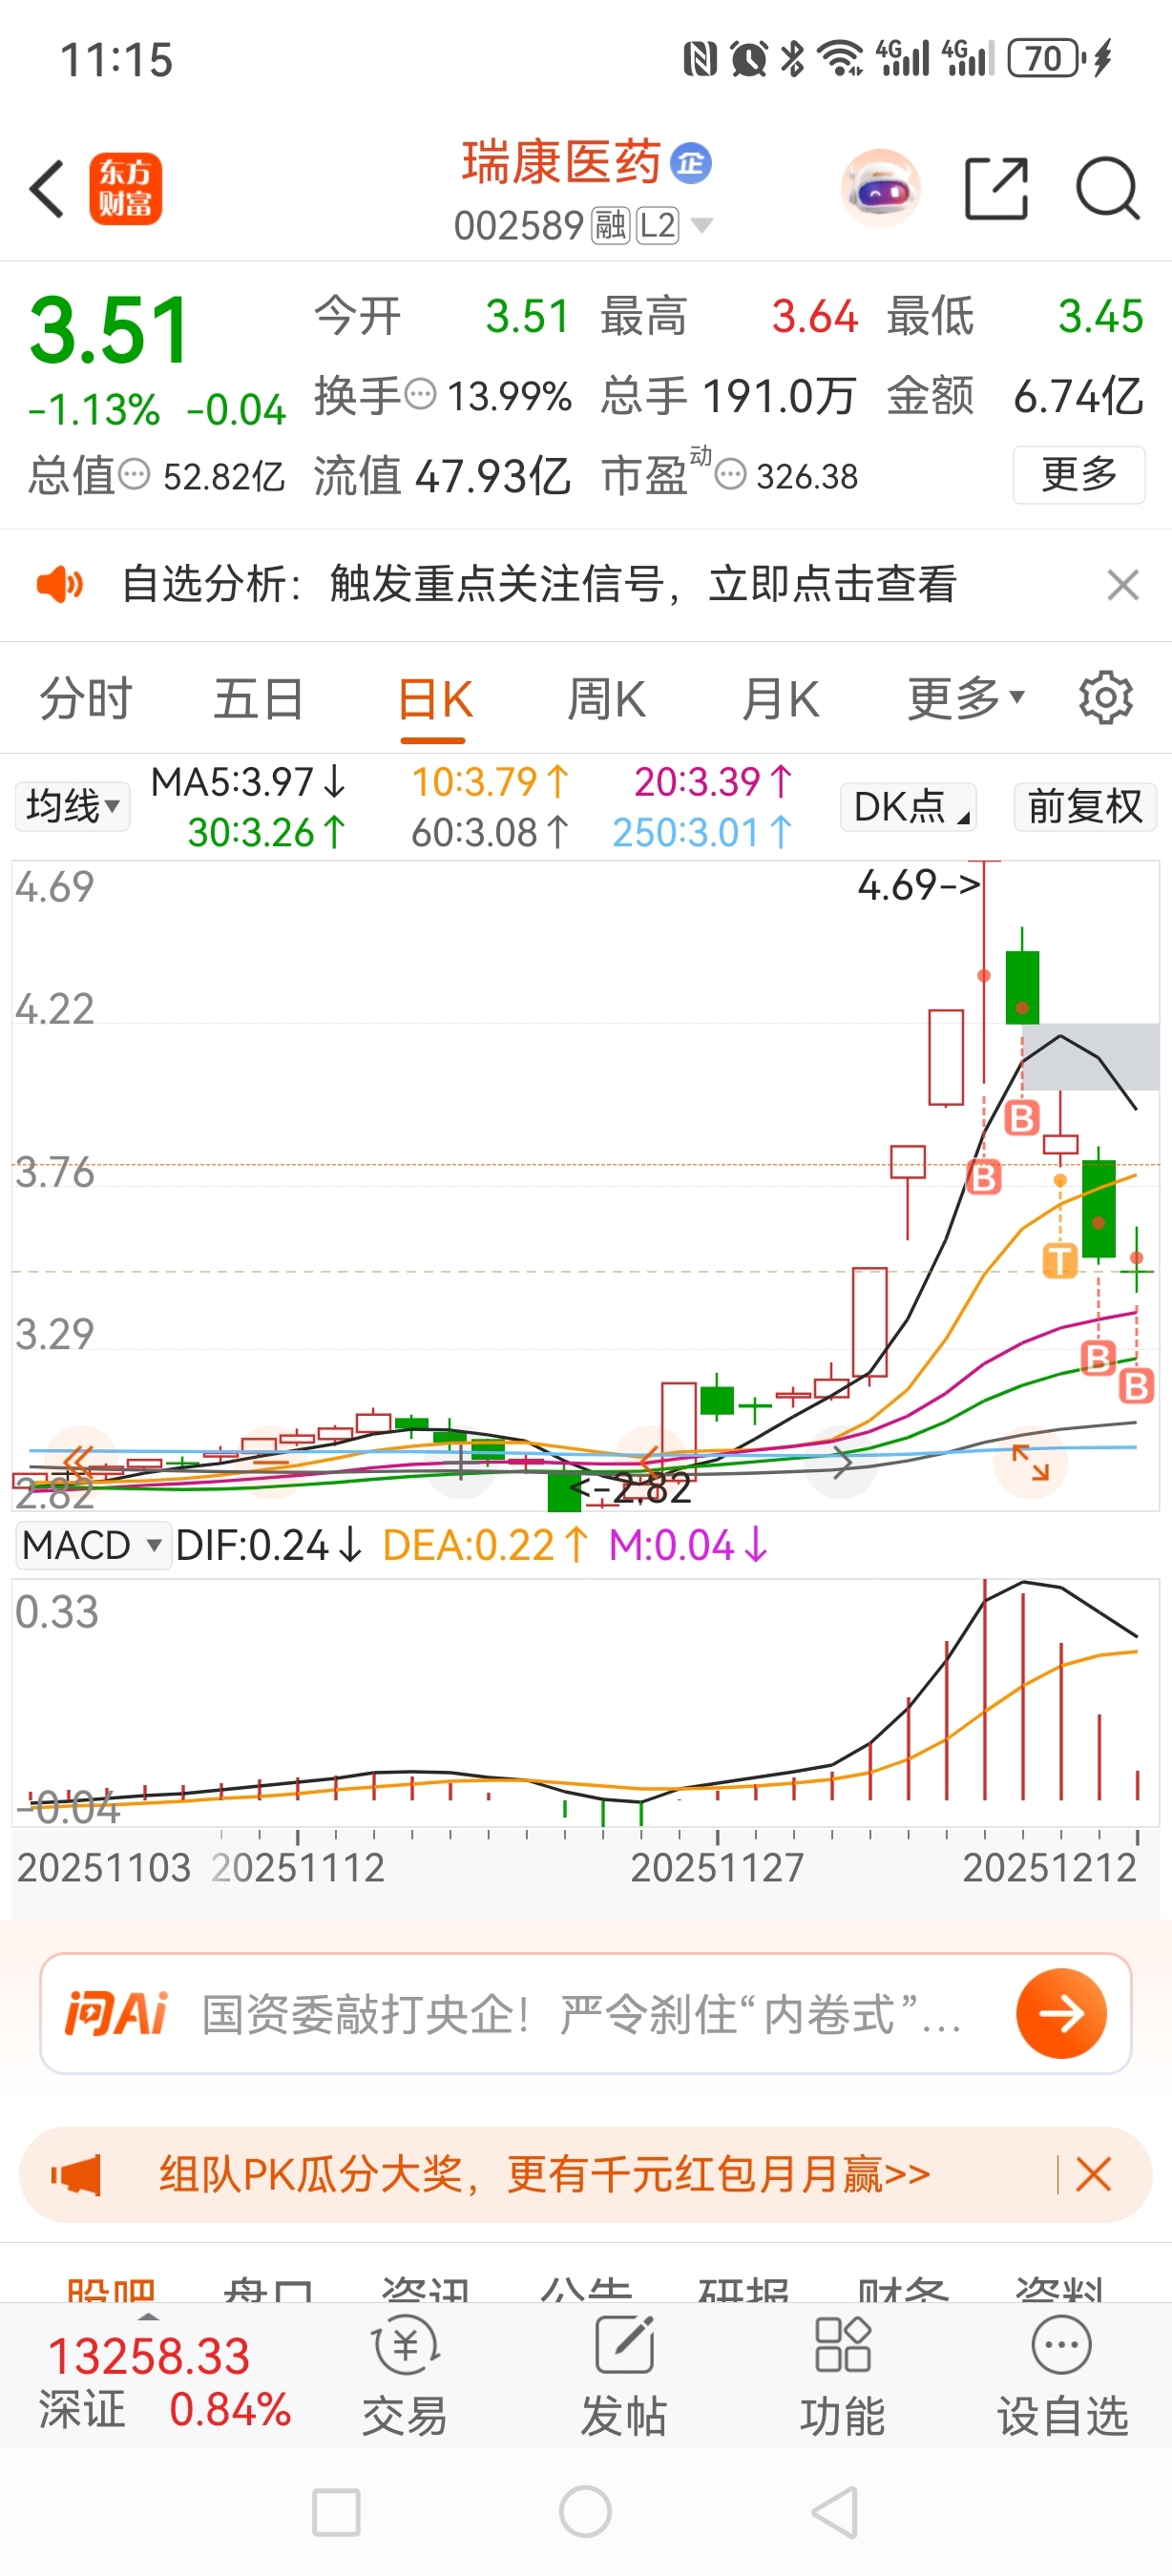Screen dimensions: 1172x2576
Task: Tap Android back triangle button
Action: point(835,2512)
